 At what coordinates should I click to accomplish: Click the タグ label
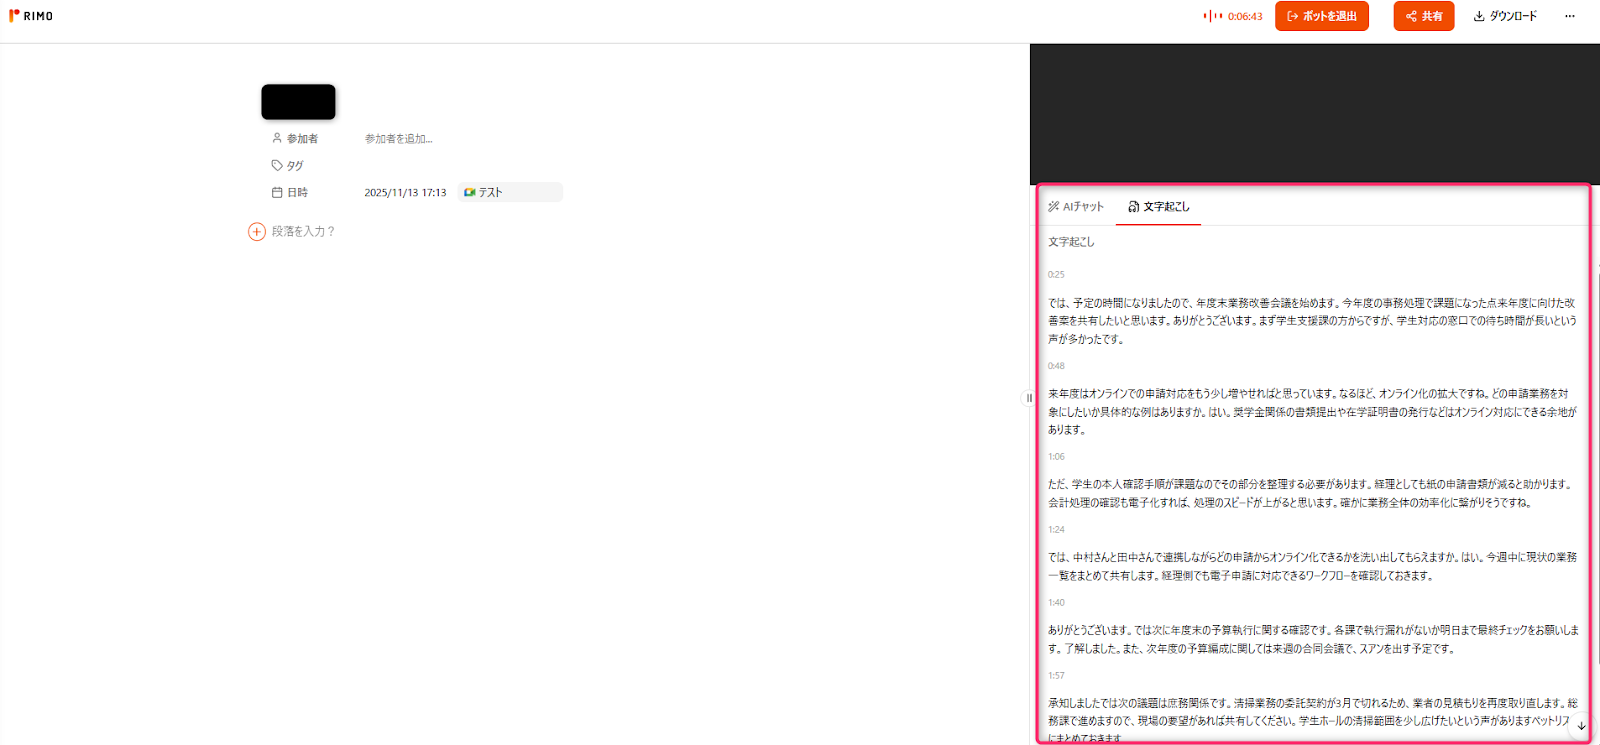pos(295,166)
